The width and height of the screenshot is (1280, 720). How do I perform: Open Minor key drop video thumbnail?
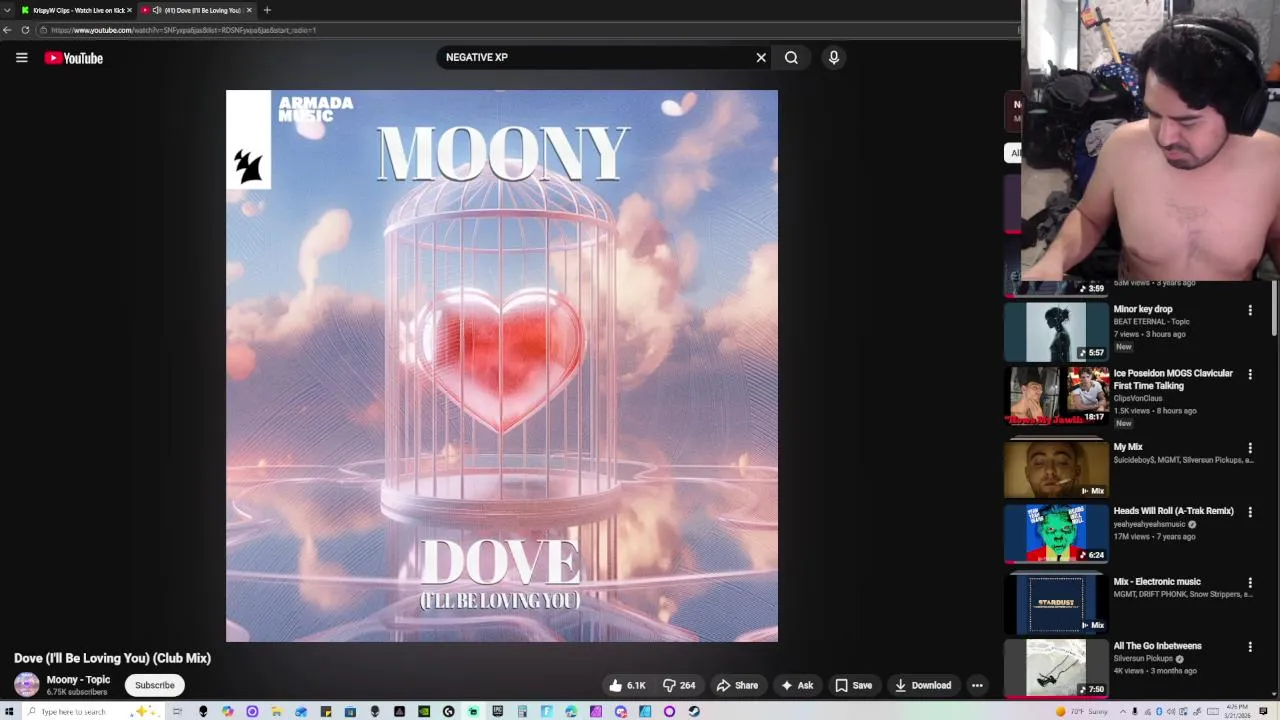pyautogui.click(x=1057, y=332)
